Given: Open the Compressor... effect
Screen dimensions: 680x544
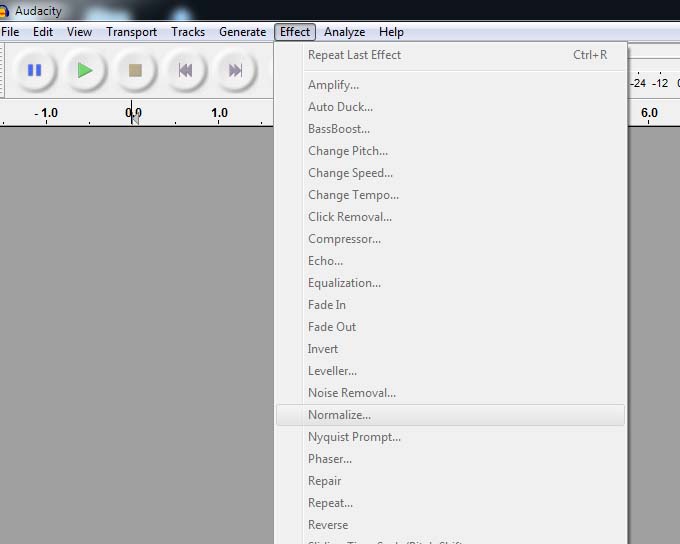Looking at the screenshot, I should (x=451, y=239).
